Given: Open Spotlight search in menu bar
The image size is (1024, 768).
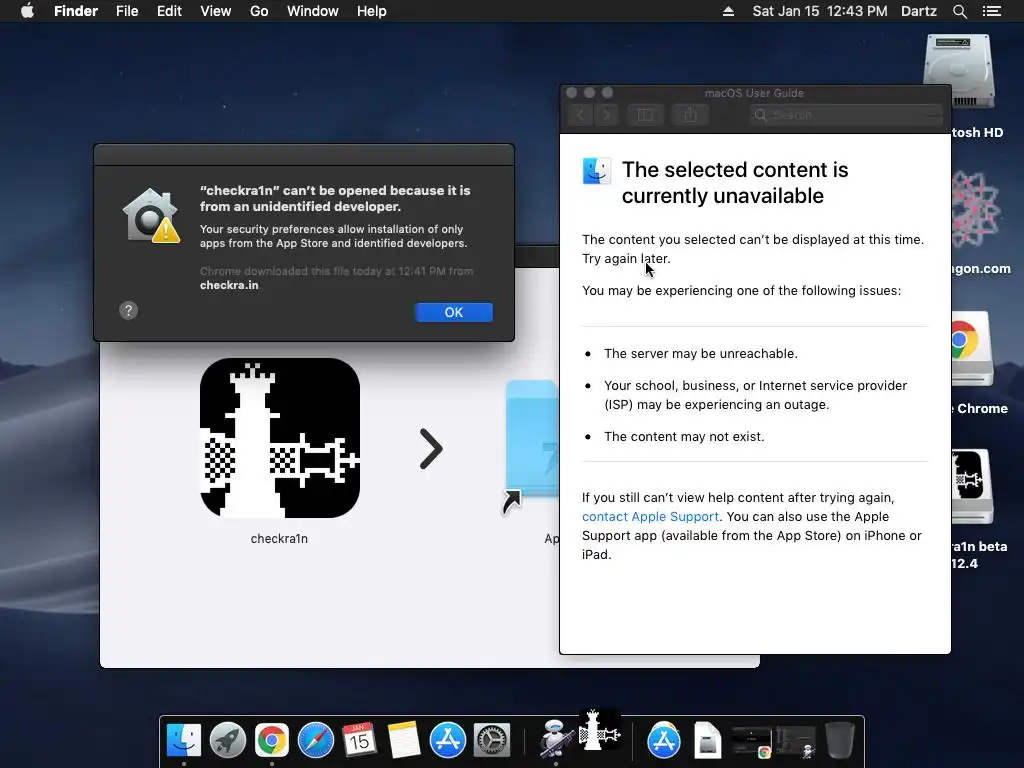Looking at the screenshot, I should pyautogui.click(x=959, y=11).
